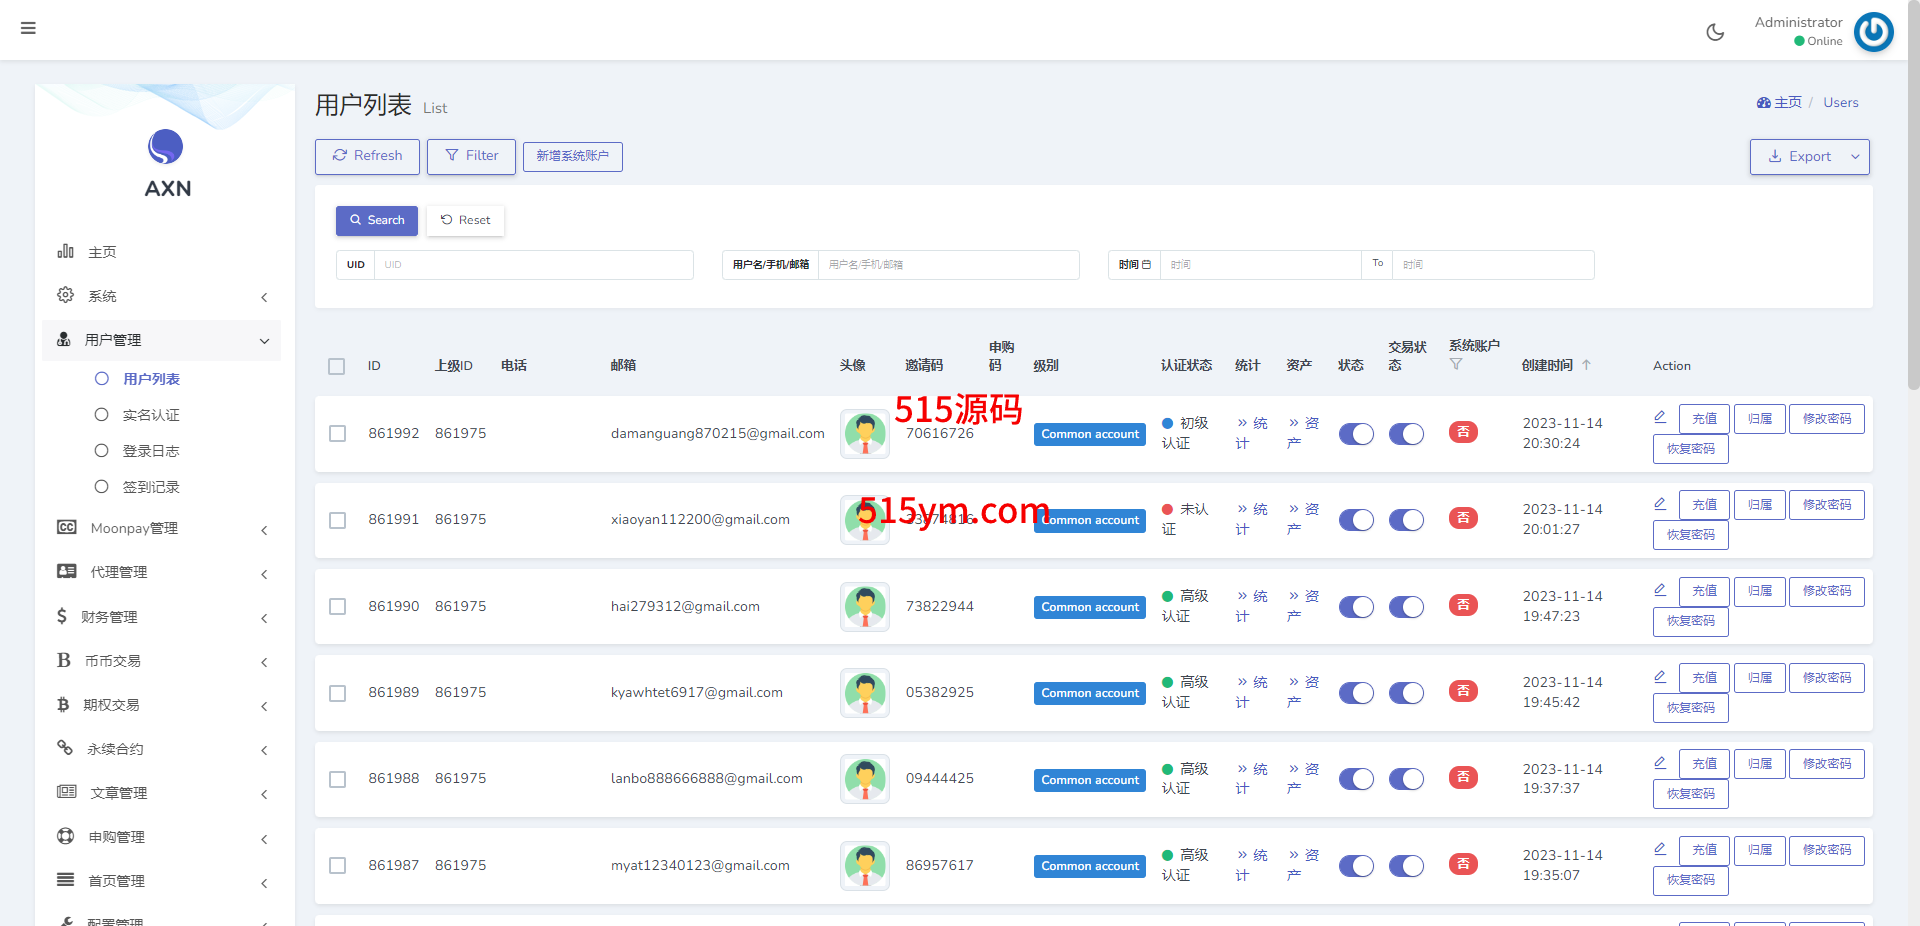The image size is (1920, 926).
Task: Toggle 交易状态 switch for user 861987
Action: (x=1406, y=866)
